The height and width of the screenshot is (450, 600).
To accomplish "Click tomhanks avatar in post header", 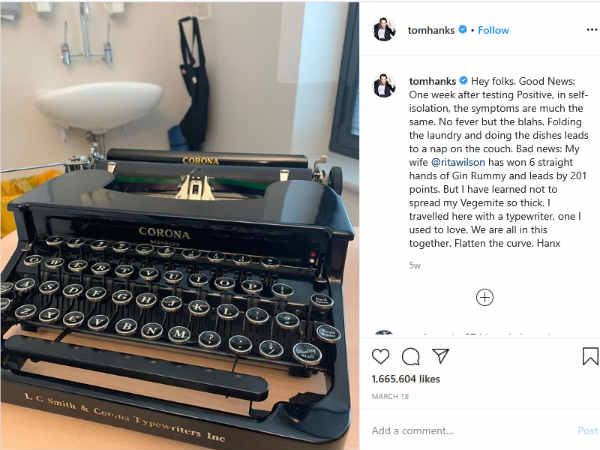I will pos(384,29).
